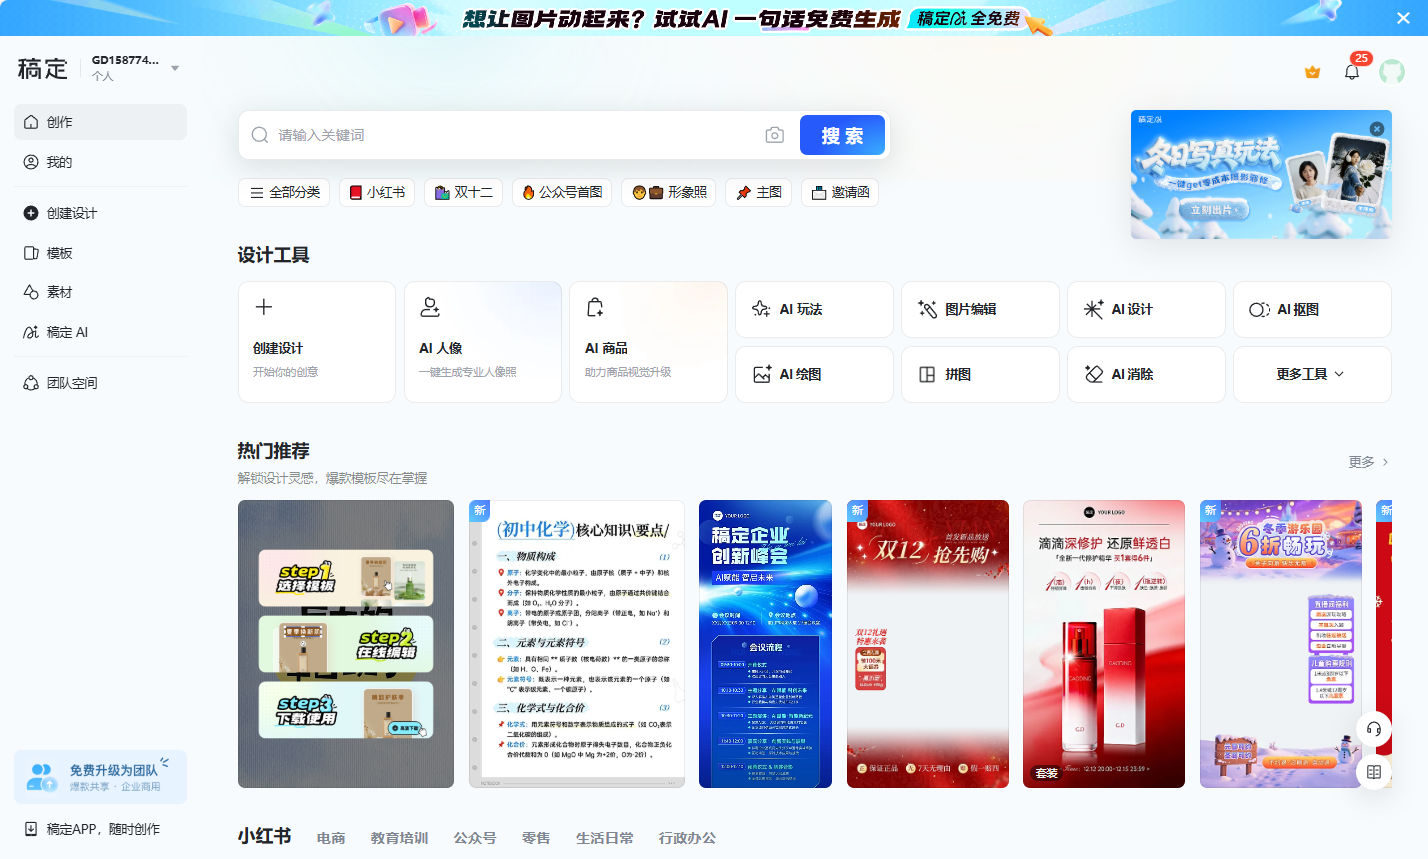The width and height of the screenshot is (1428, 859).
Task: Open the AI 玩法 tool
Action: pos(814,309)
